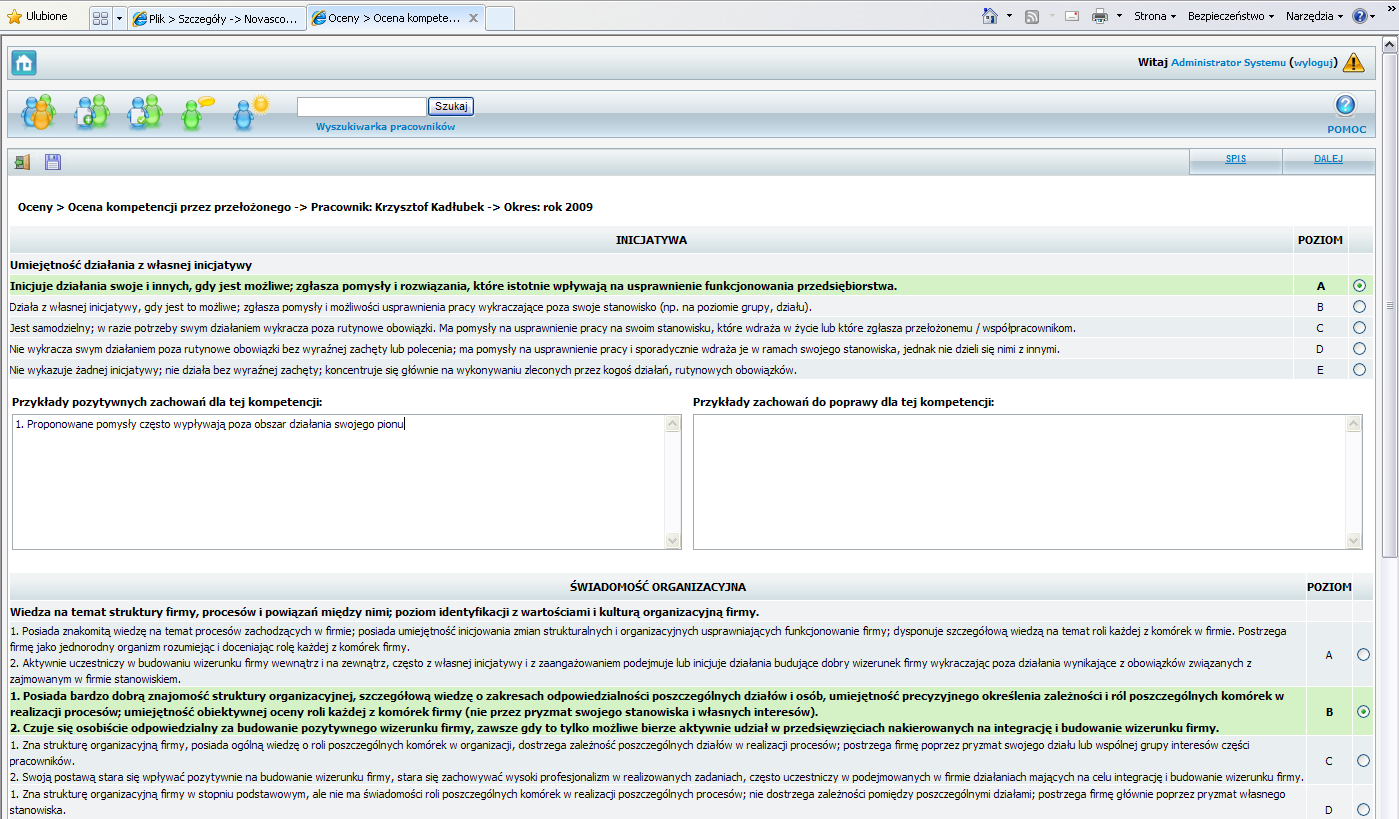Open the Narzędzia dropdown menu
1399x819 pixels.
point(1314,17)
